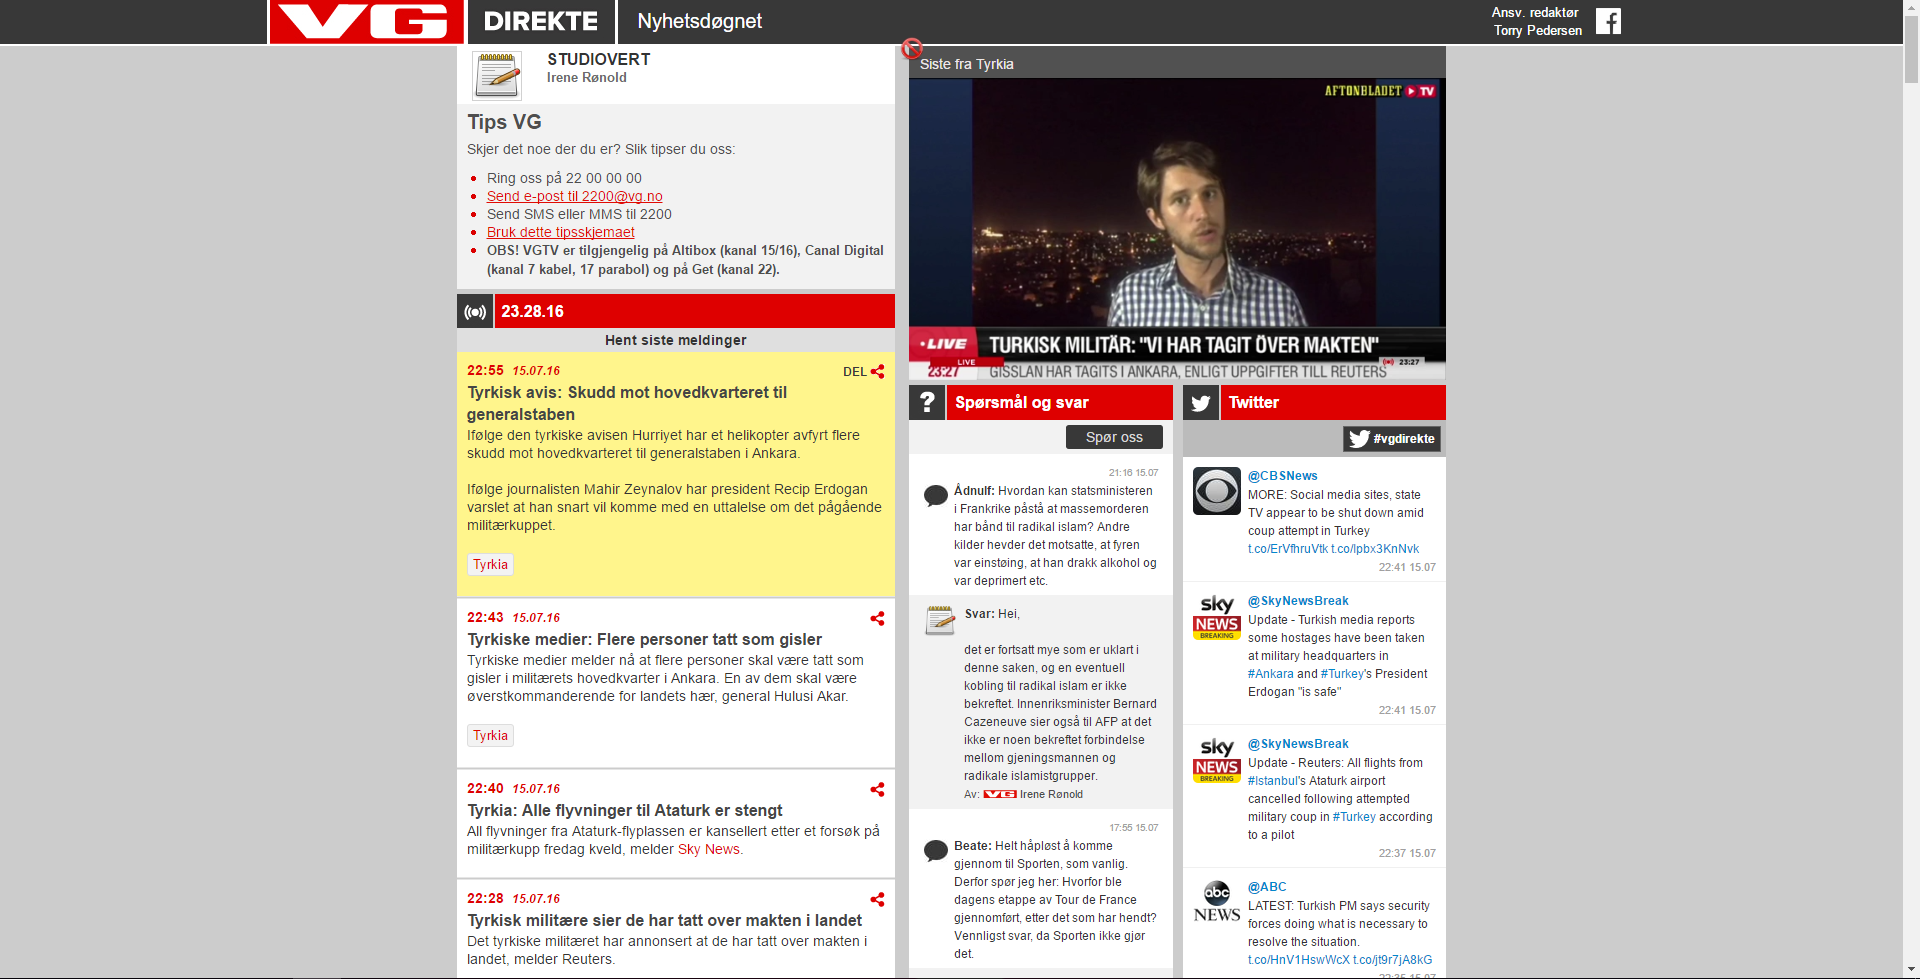
Task: Share the 22:43 hostages post
Action: 877,618
